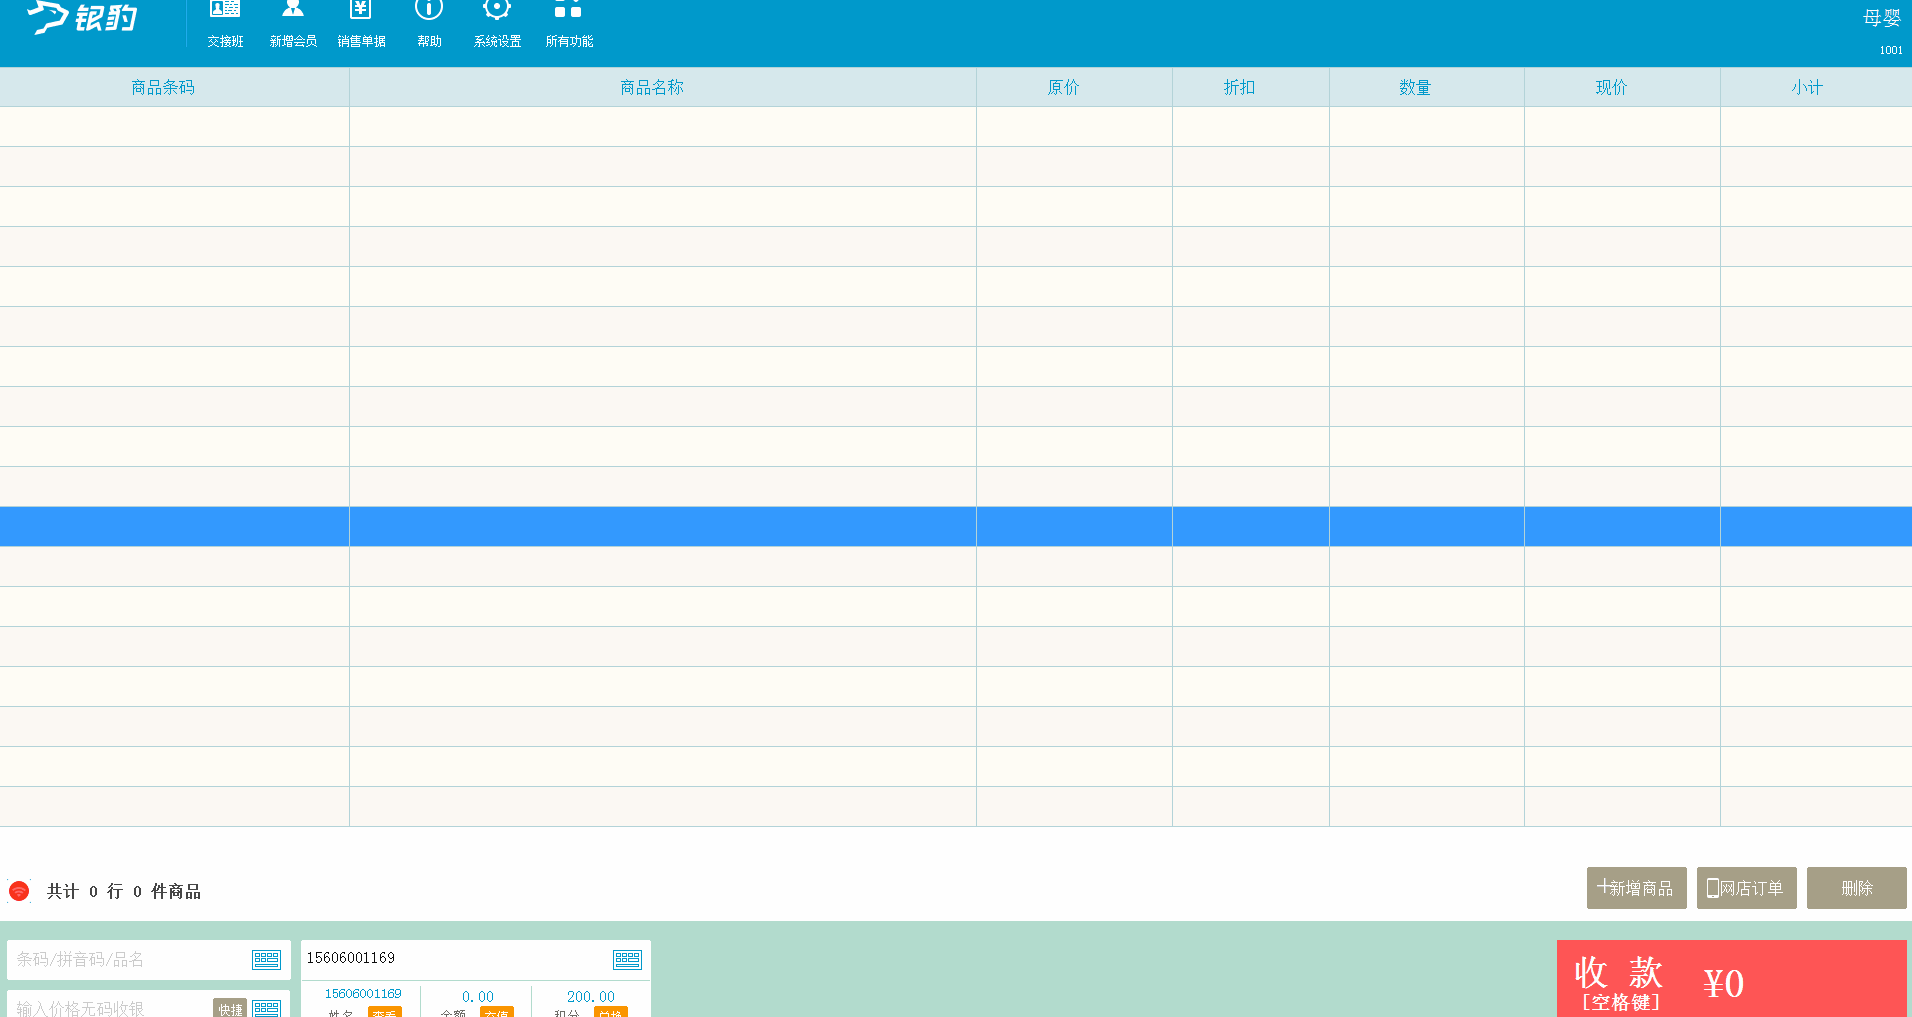This screenshot has width=1912, height=1017.
Task: Open on-screen keyboard for price entry field
Action: click(x=266, y=1008)
